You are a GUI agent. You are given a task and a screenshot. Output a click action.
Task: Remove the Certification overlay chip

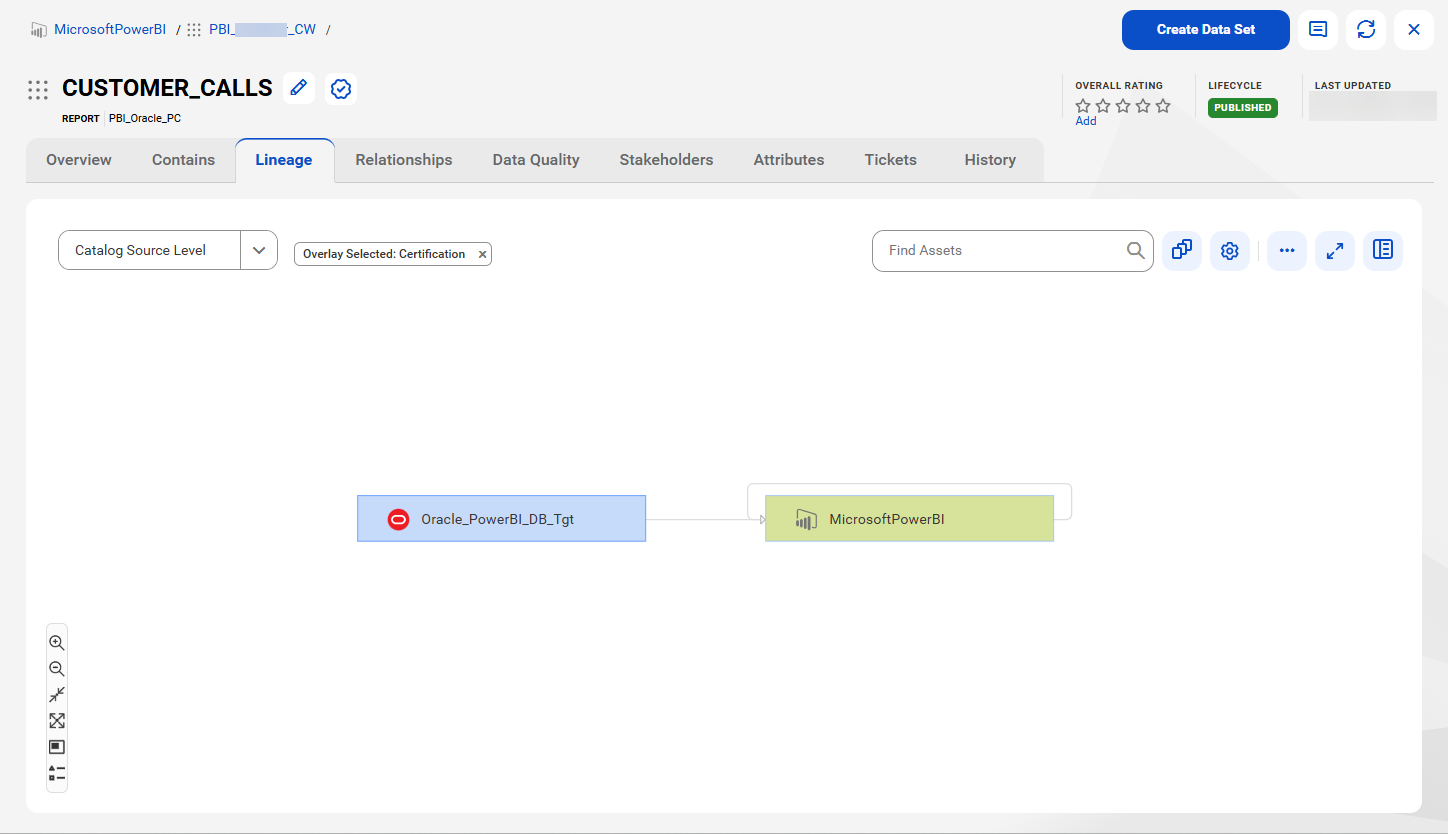click(x=482, y=254)
